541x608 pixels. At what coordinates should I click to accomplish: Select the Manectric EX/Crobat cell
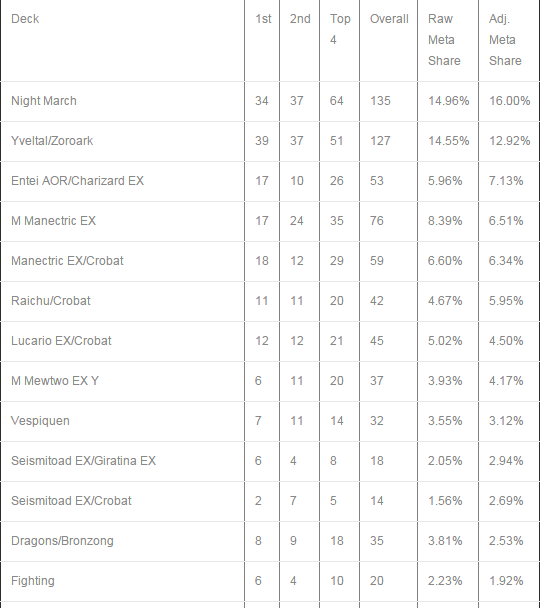pyautogui.click(x=67, y=261)
